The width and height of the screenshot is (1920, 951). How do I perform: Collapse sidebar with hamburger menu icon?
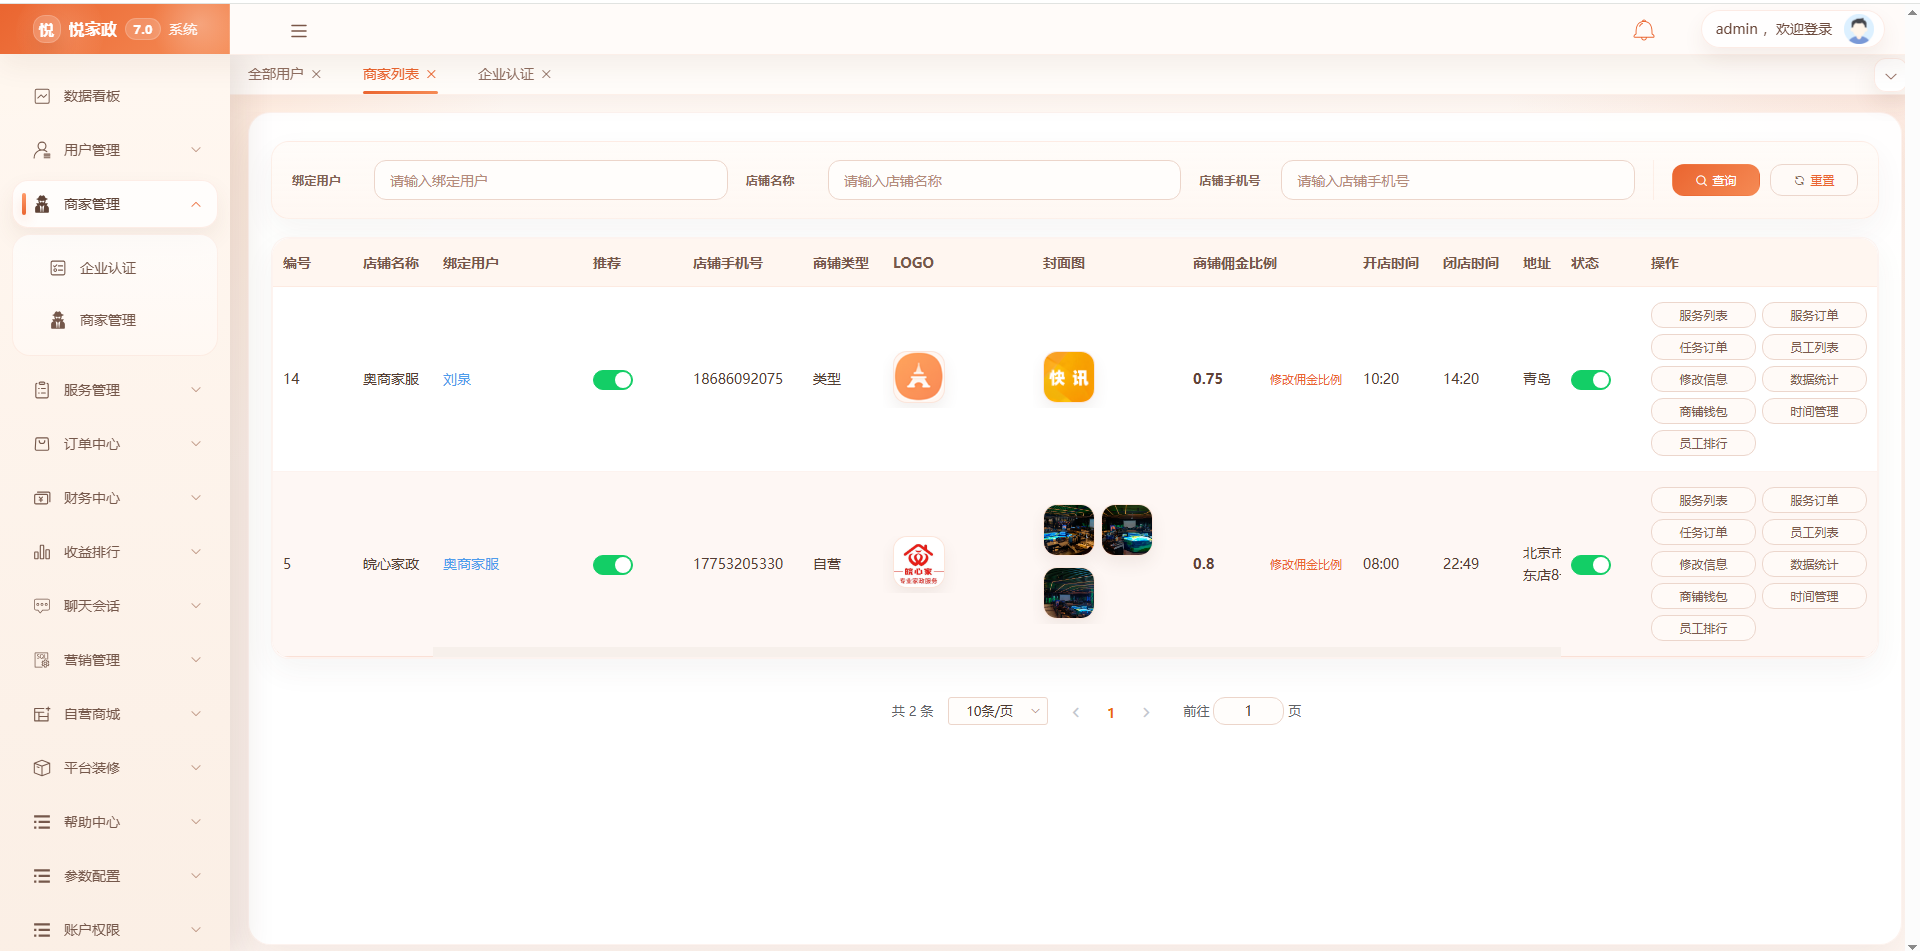coord(298,31)
